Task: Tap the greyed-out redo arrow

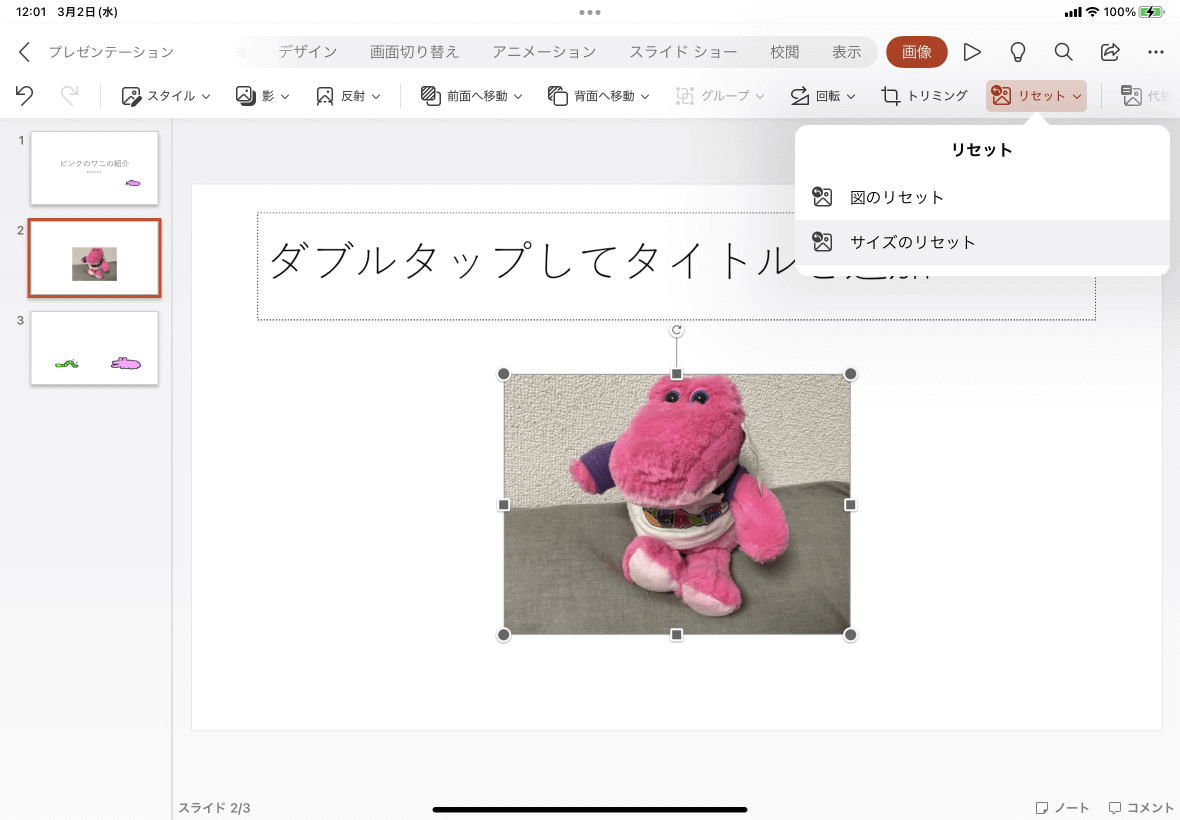Action: click(69, 96)
